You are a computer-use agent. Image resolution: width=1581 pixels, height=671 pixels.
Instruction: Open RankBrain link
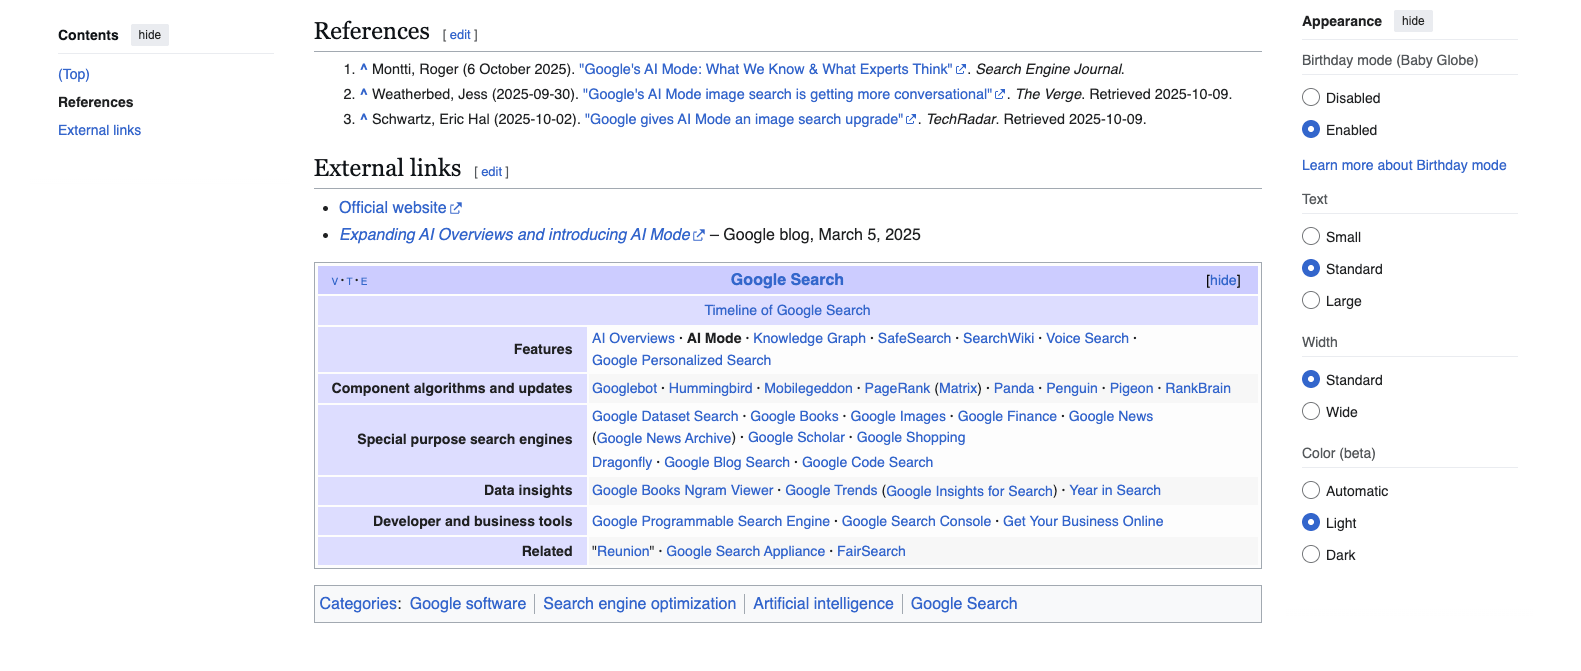tap(1198, 388)
